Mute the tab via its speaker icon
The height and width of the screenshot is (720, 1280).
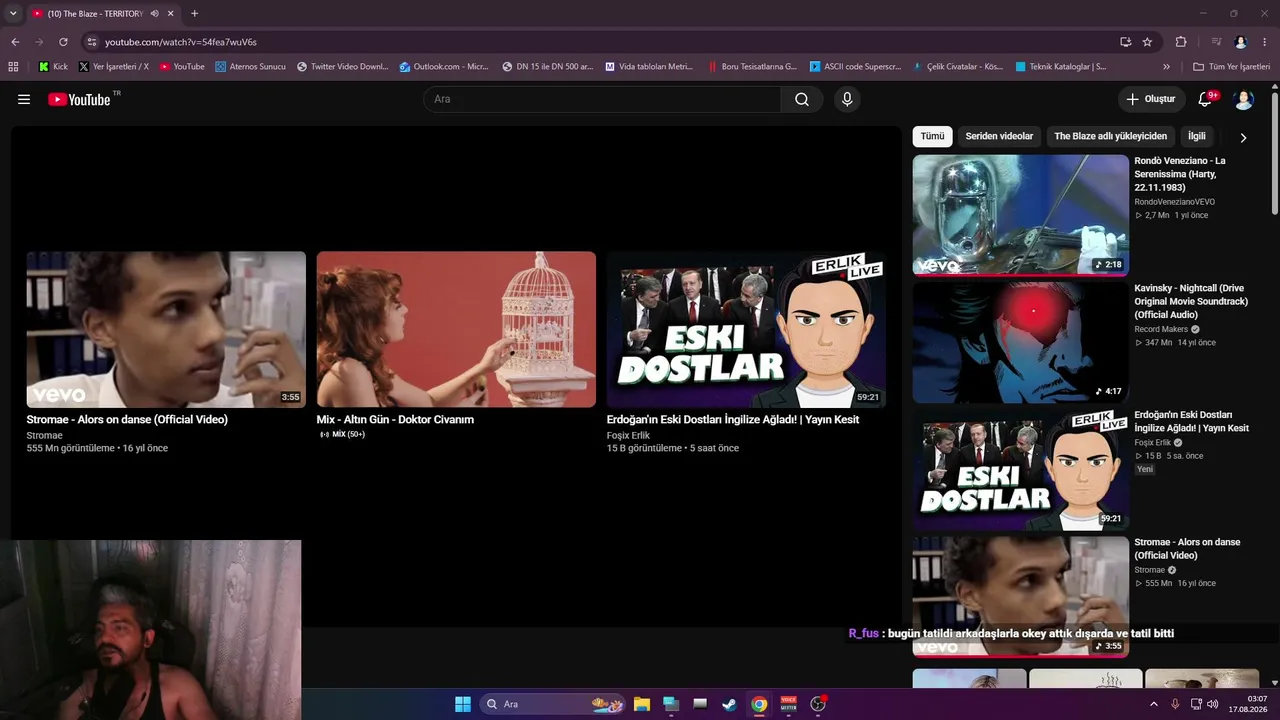point(154,14)
